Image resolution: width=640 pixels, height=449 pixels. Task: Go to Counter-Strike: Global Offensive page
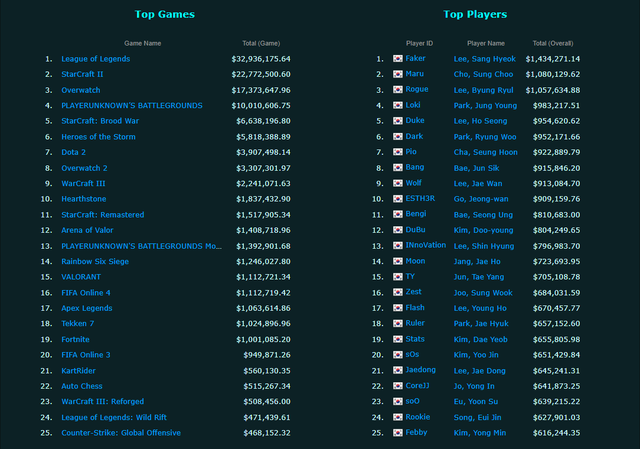pos(121,433)
